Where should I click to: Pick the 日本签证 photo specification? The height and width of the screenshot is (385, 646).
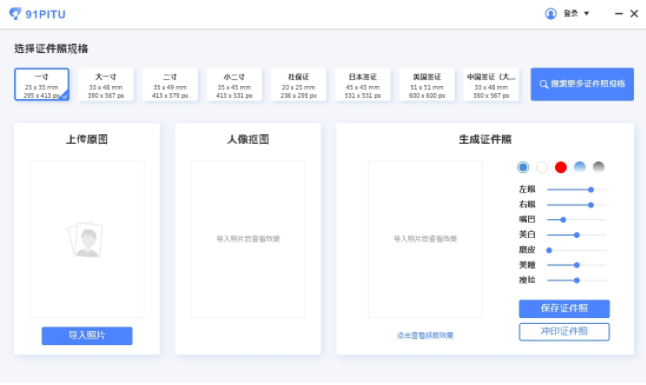[363, 85]
